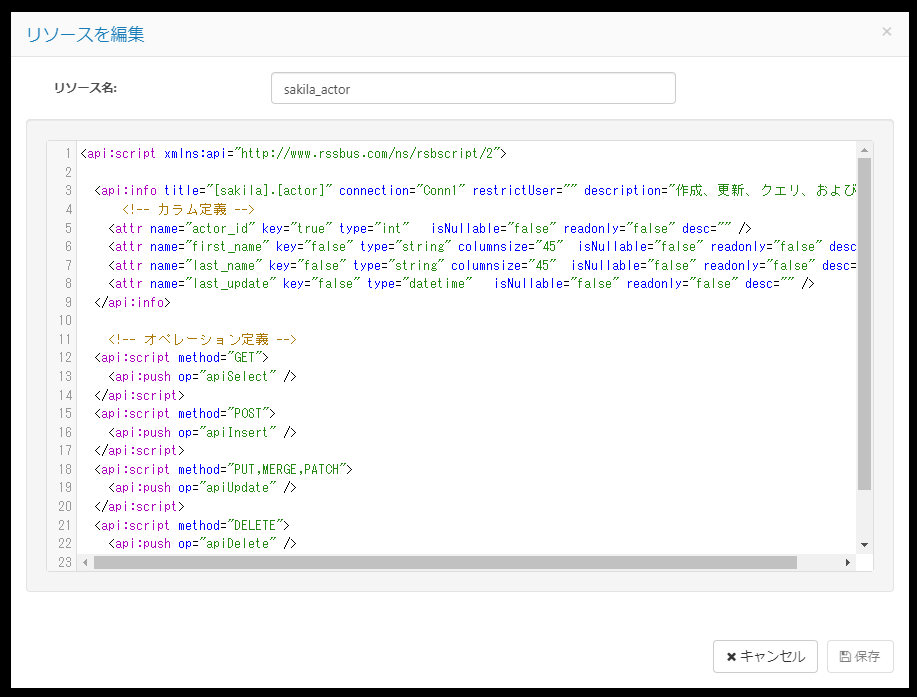Image resolution: width=917 pixels, height=697 pixels.
Task: Click the </api:script> tag on line 20
Action: (139, 506)
